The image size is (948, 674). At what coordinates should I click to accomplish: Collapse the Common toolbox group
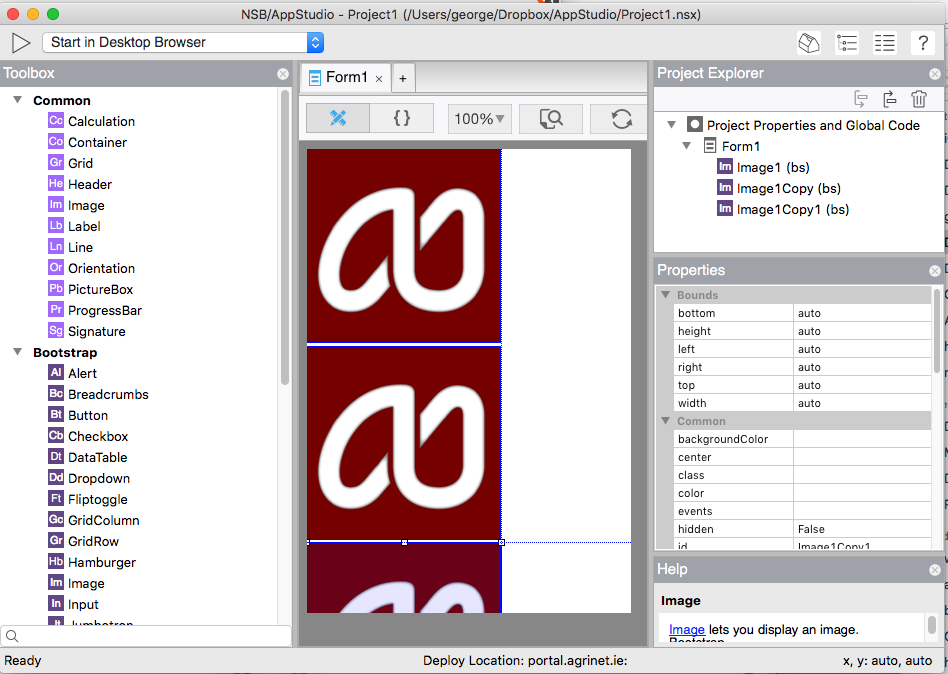[18, 100]
